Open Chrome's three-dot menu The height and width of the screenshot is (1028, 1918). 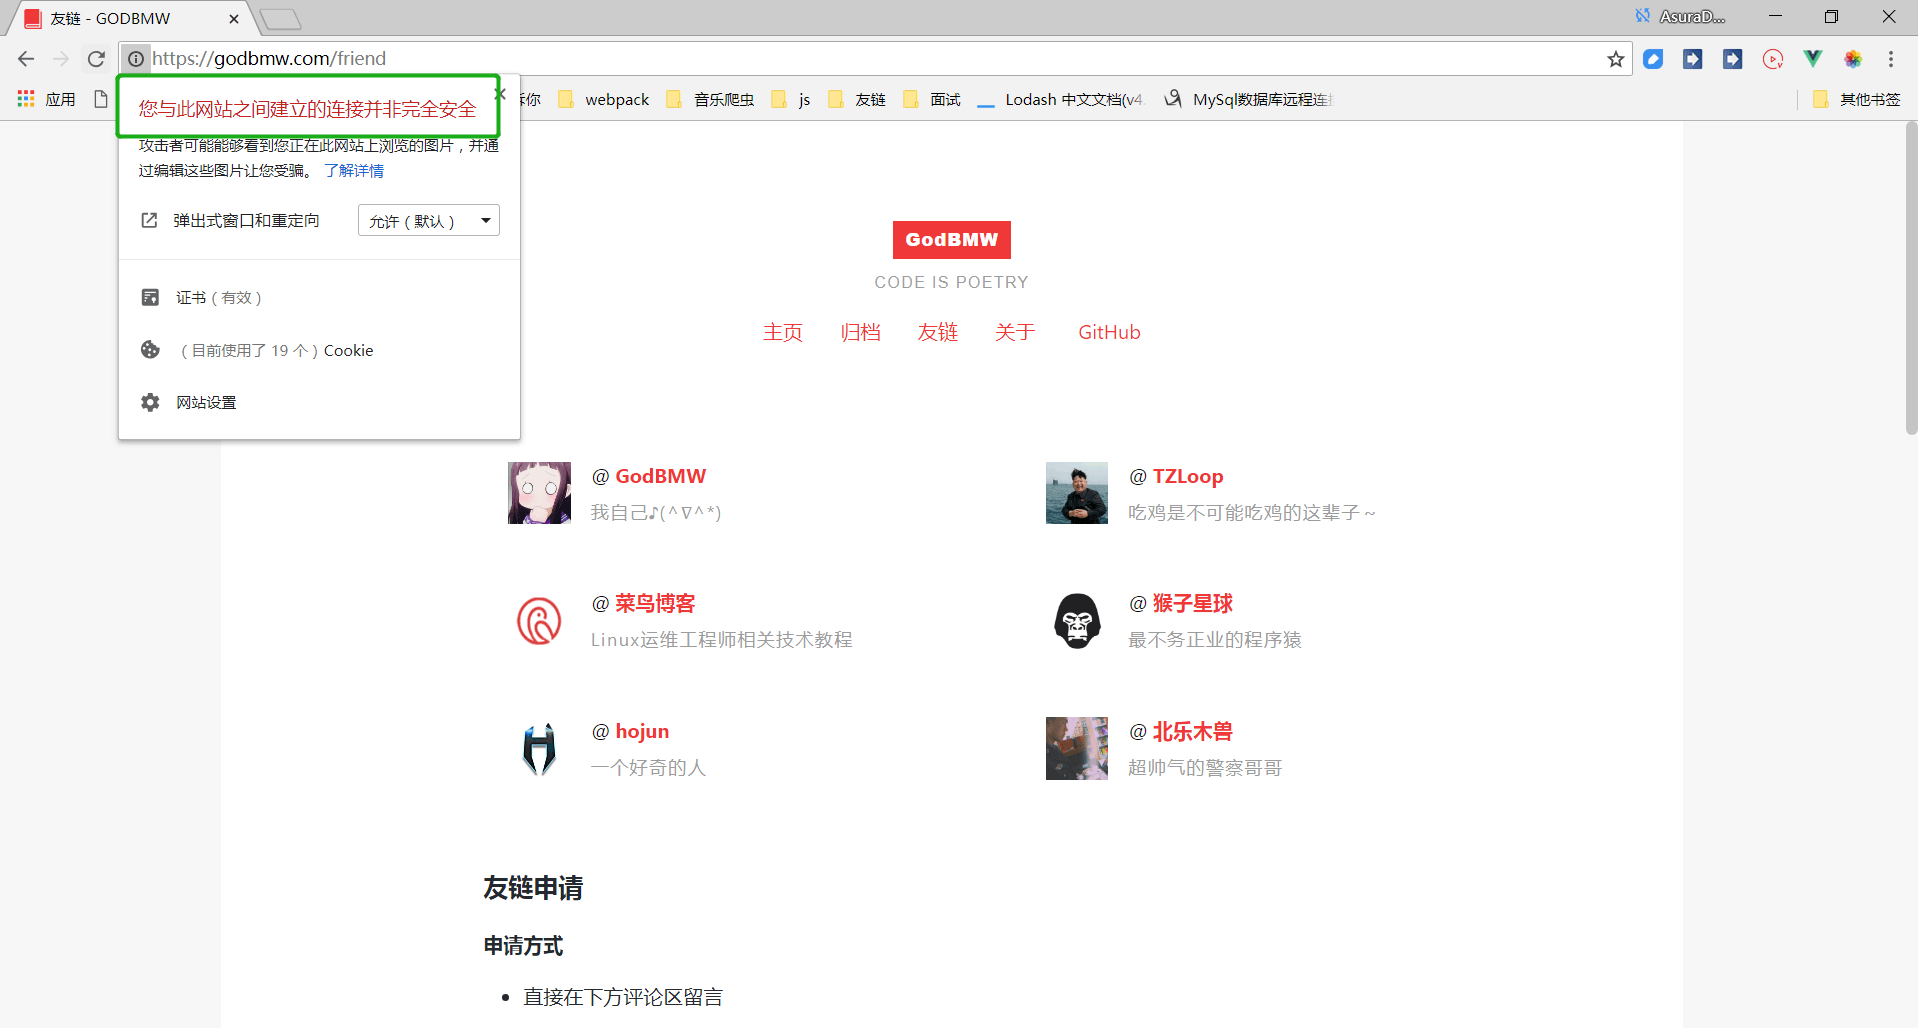click(1890, 59)
